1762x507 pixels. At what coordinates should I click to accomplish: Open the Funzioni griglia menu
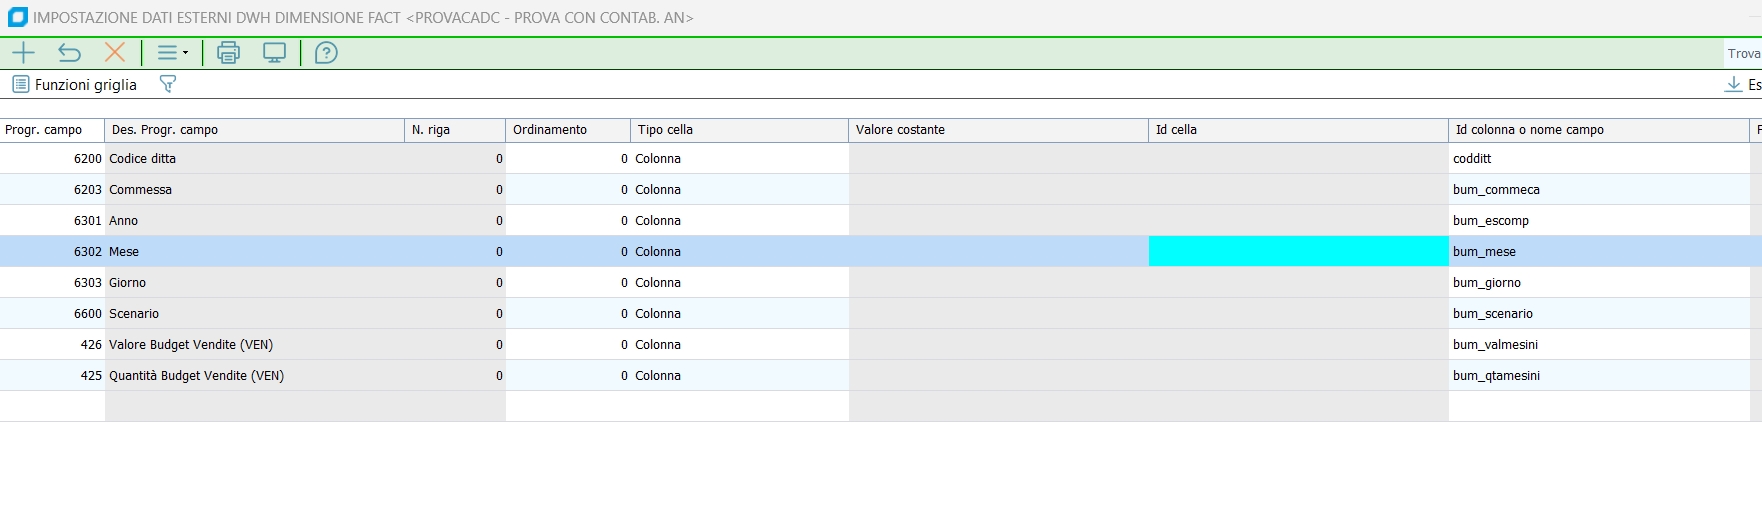pyautogui.click(x=75, y=85)
